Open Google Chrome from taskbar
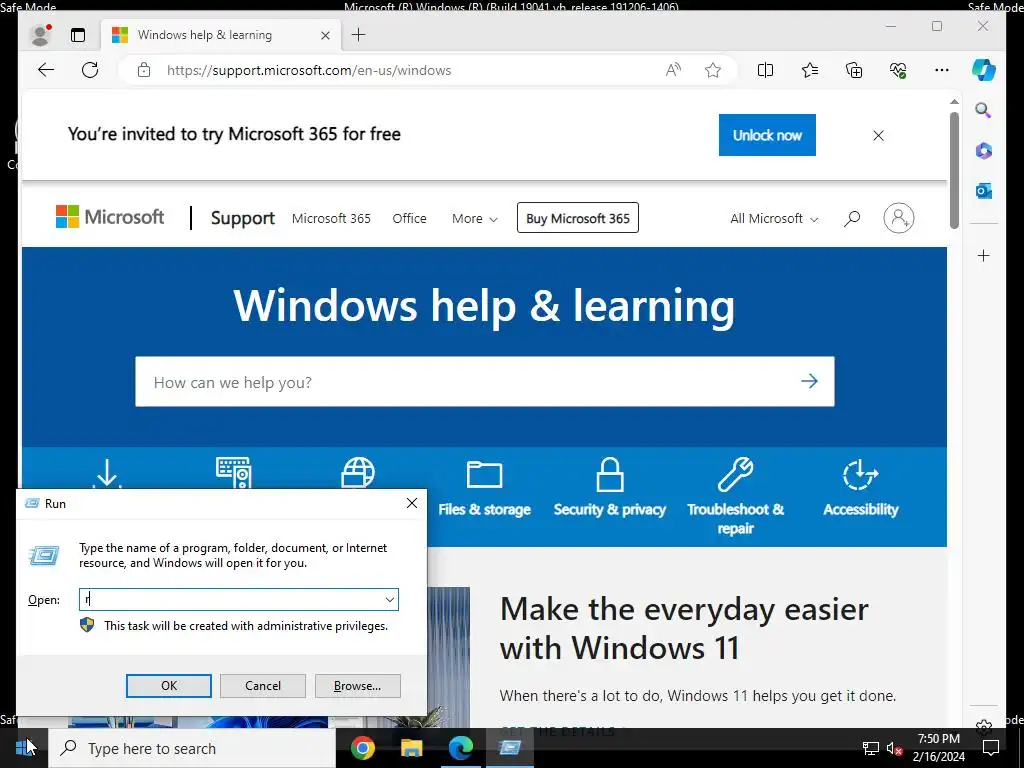The height and width of the screenshot is (768, 1024). 362,748
